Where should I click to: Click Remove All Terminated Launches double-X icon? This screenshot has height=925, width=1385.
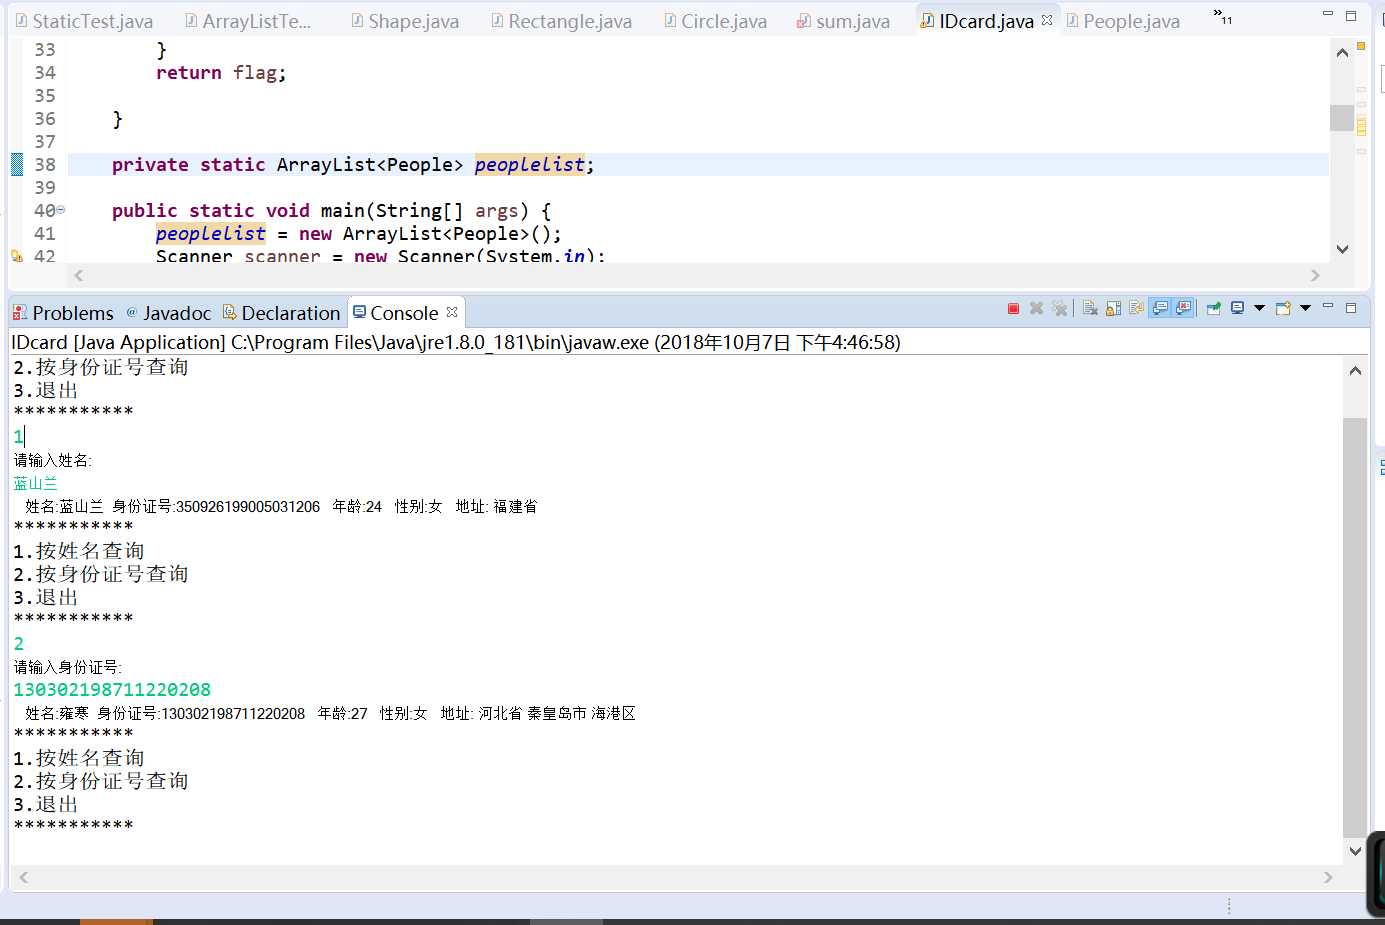pos(1060,309)
